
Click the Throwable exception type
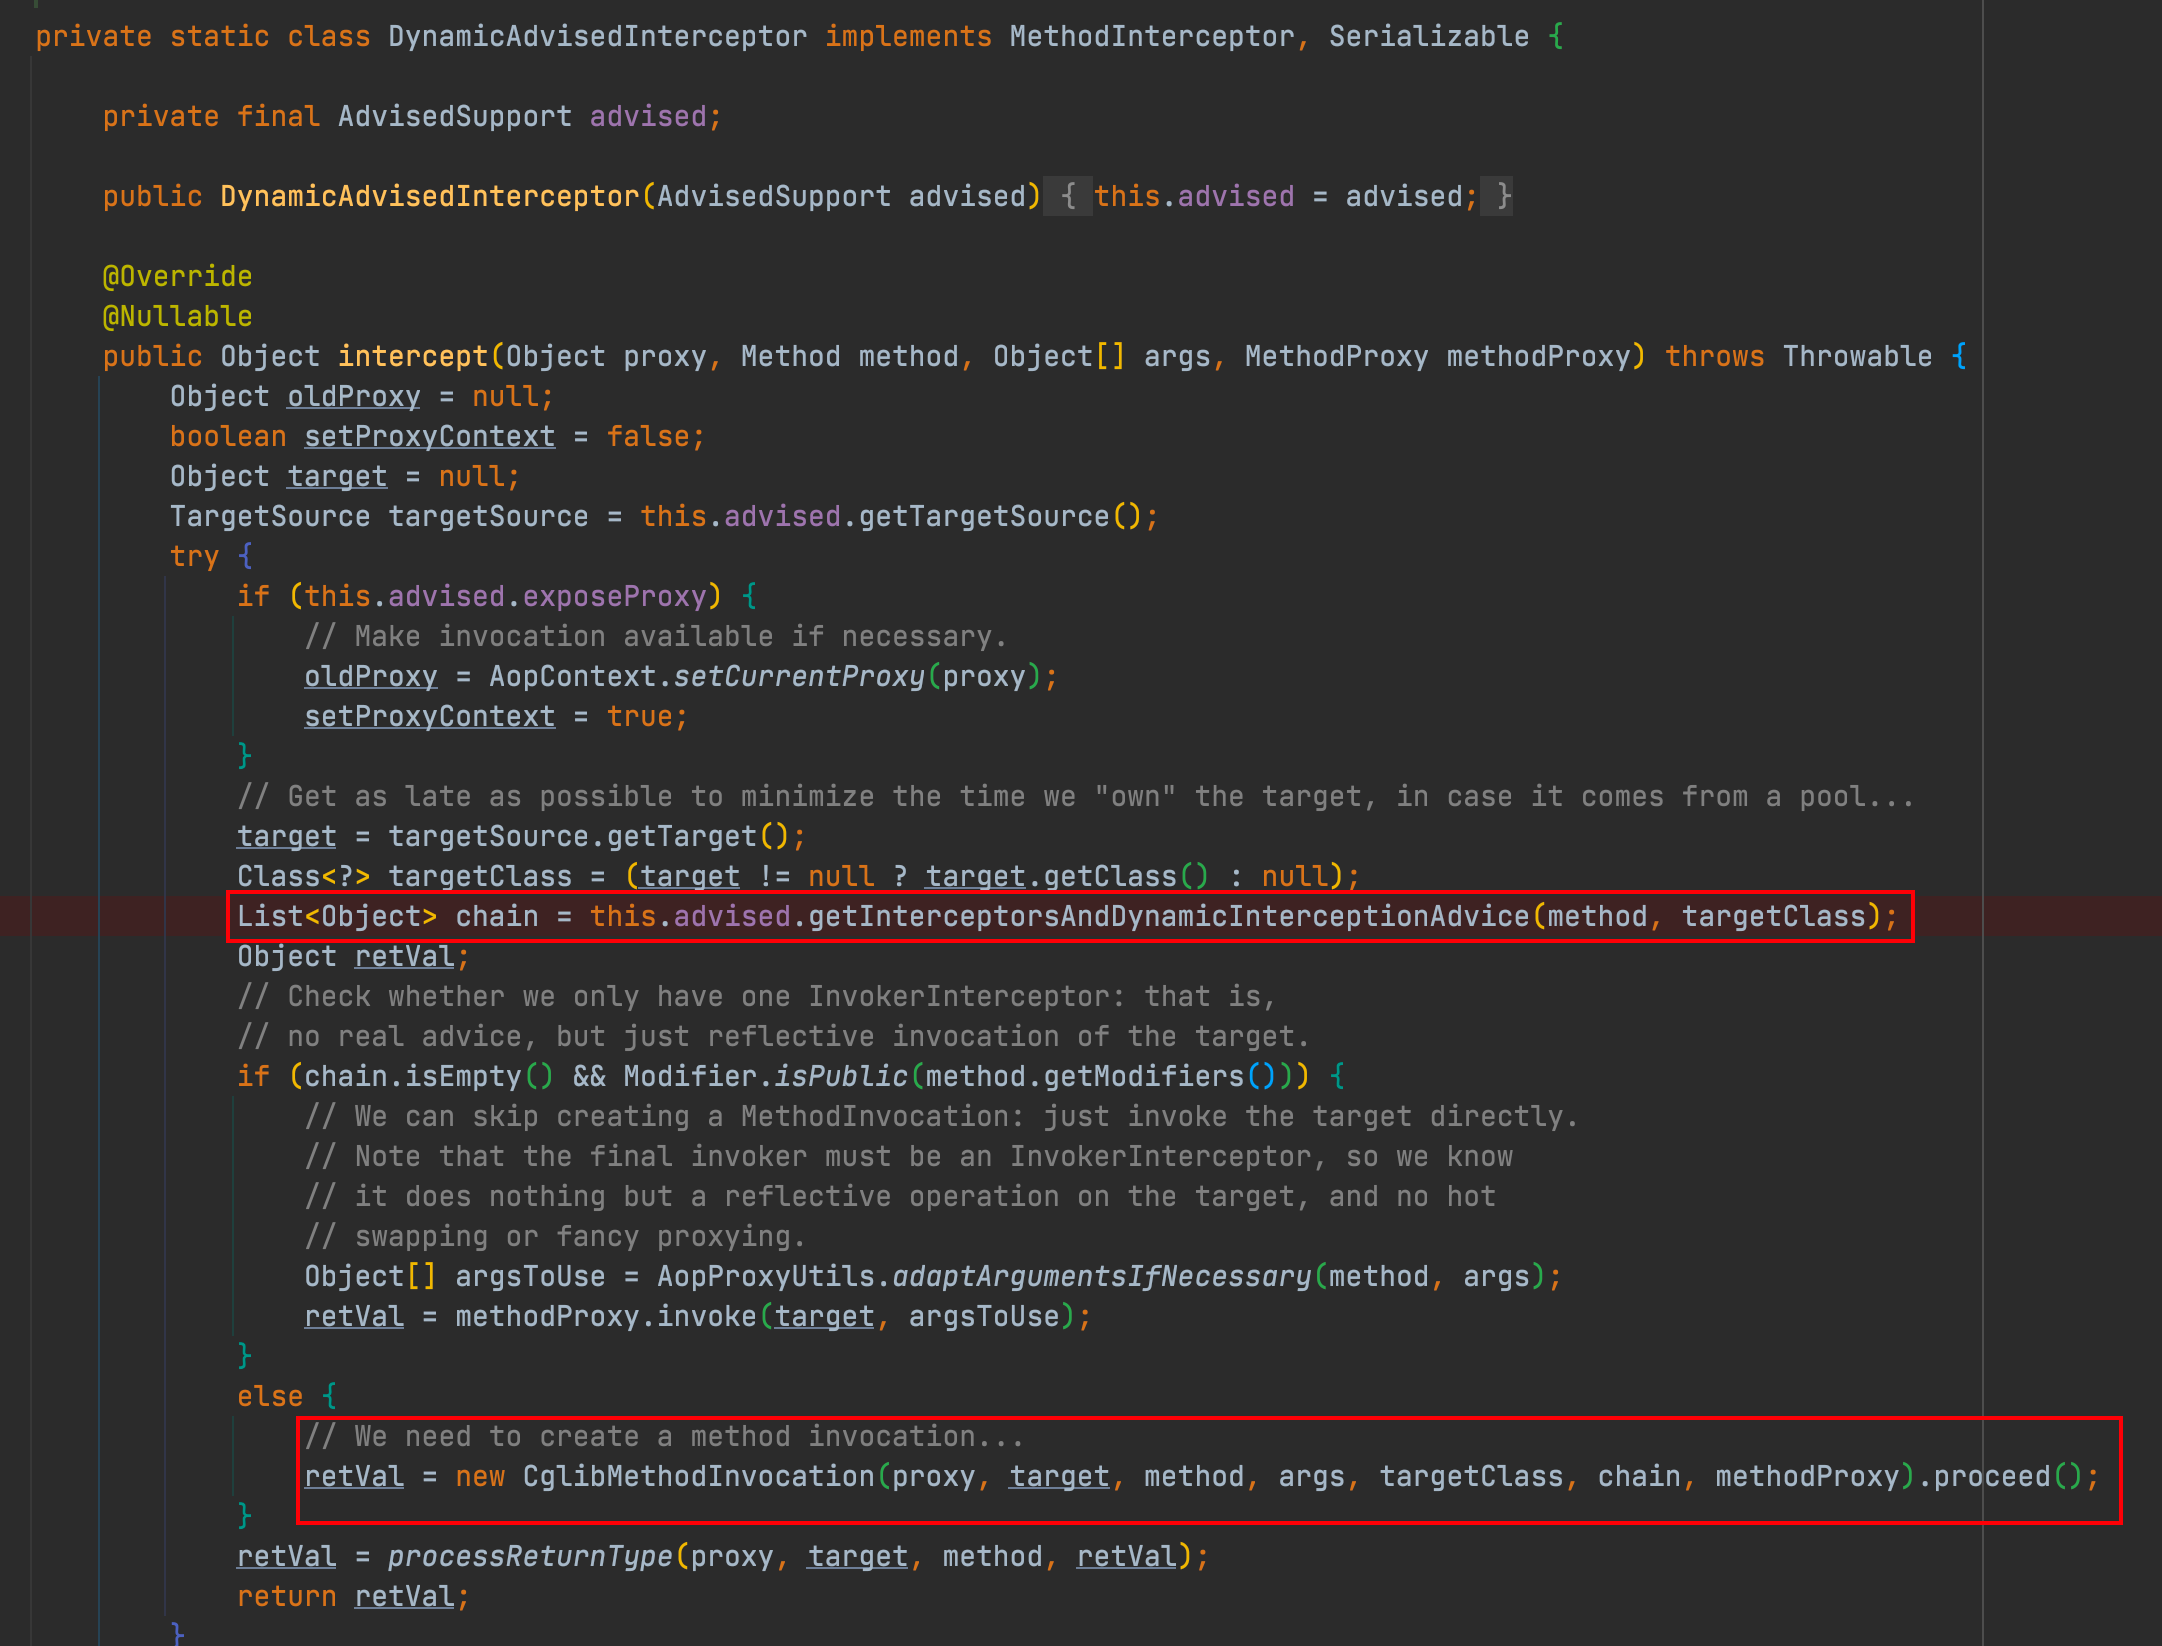[1857, 356]
